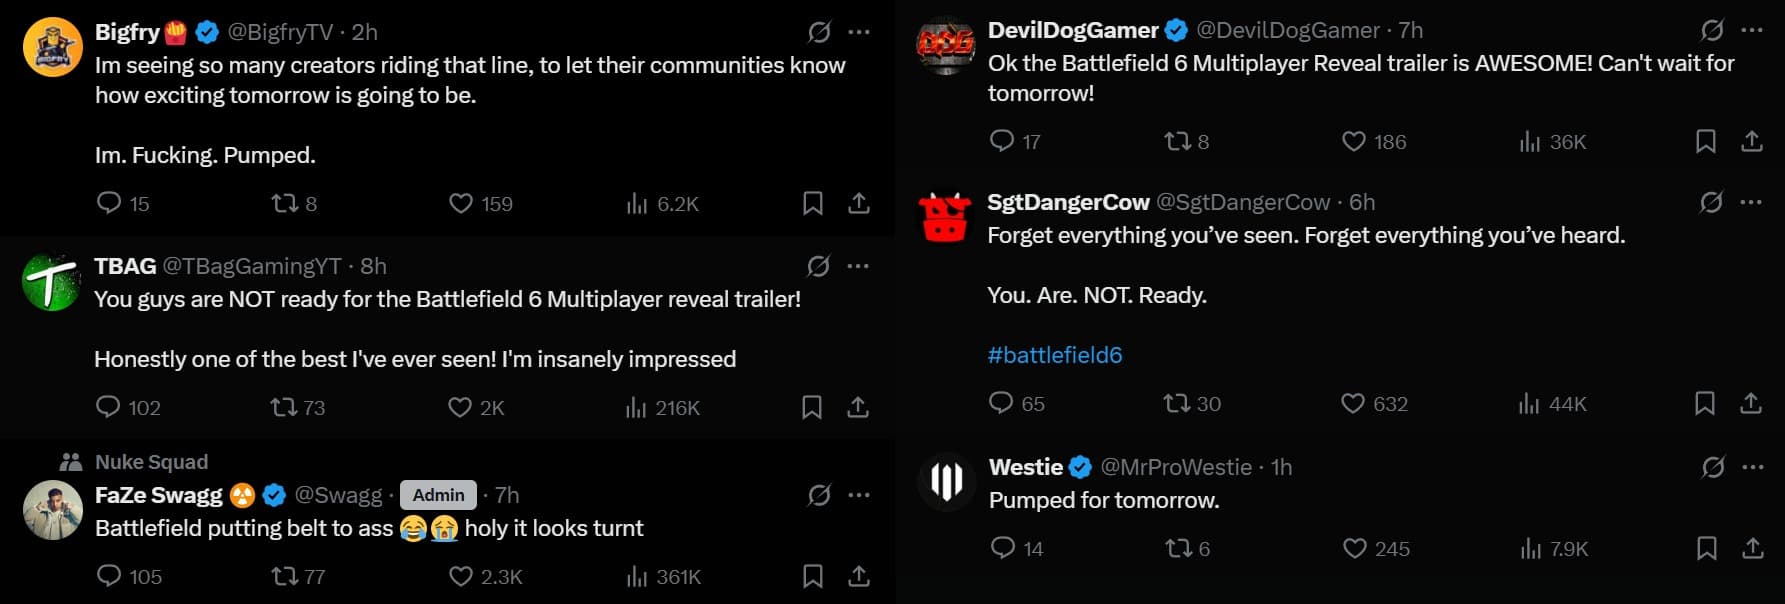Viewport: 1785px width, 604px height.
Task: Repost TBAG's Battlefield 6 tweet
Action: [x=285, y=407]
